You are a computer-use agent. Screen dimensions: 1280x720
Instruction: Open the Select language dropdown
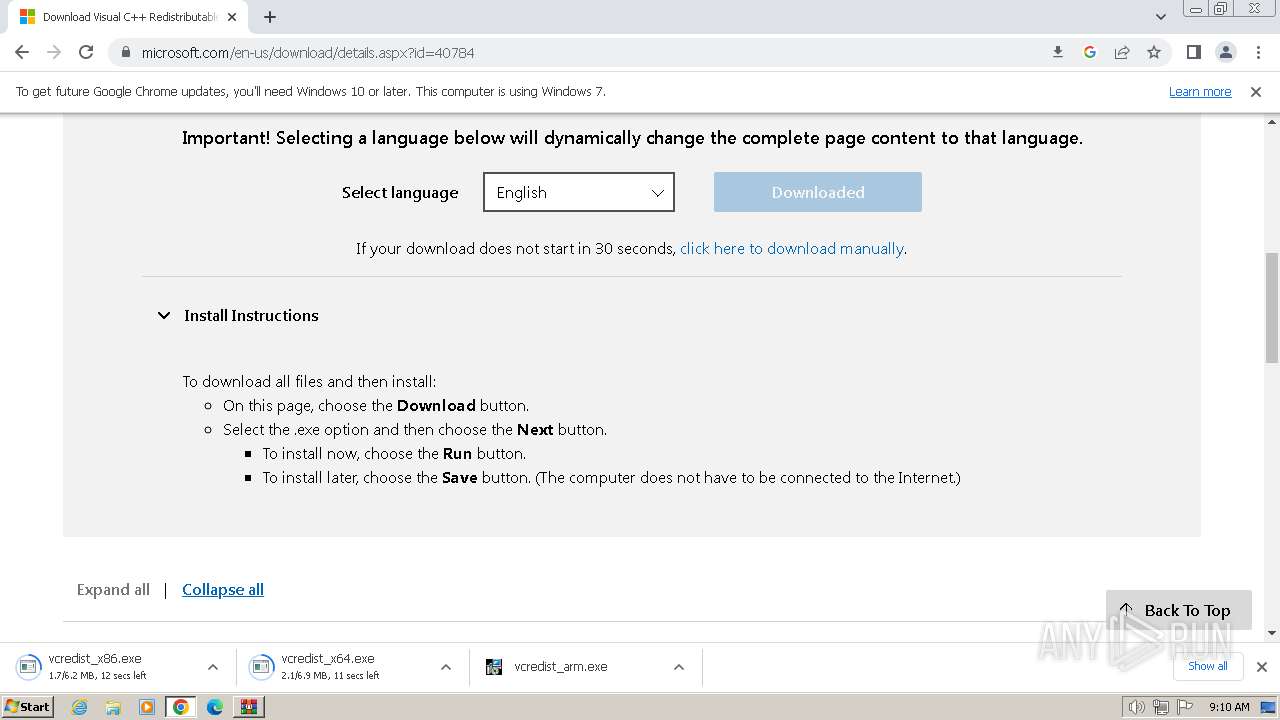(x=579, y=192)
